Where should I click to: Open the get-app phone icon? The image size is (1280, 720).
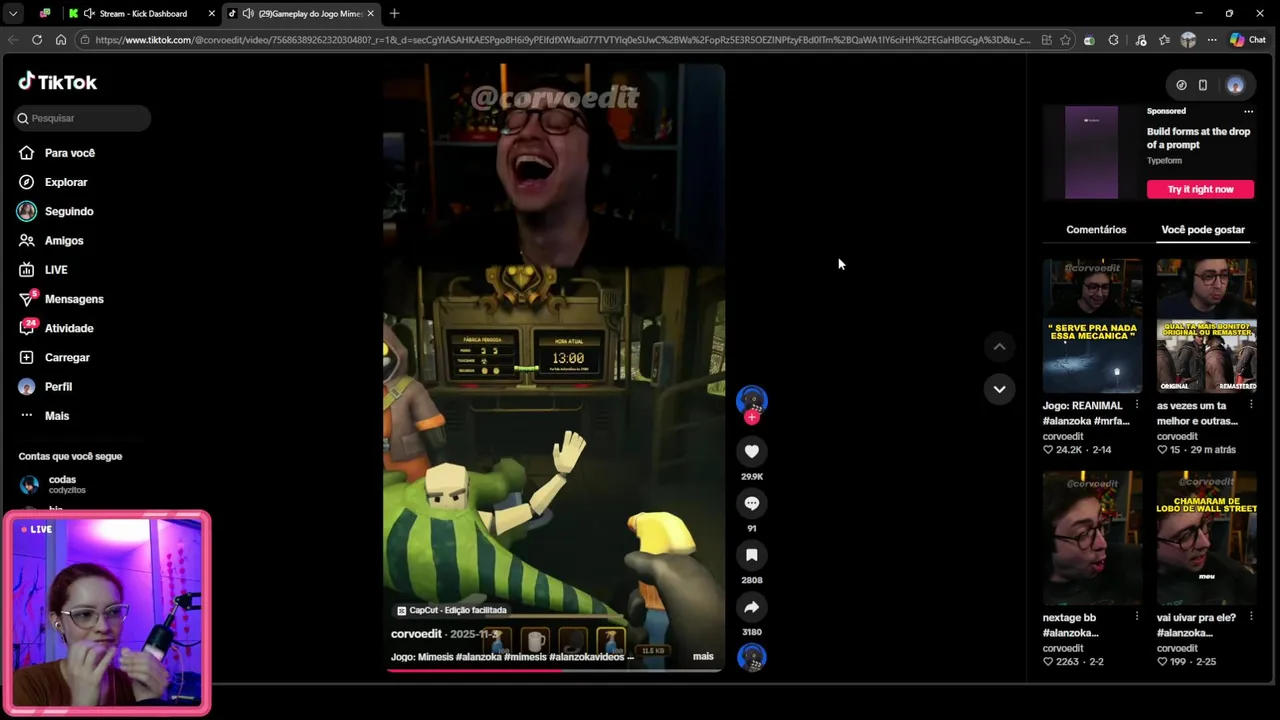[1203, 85]
